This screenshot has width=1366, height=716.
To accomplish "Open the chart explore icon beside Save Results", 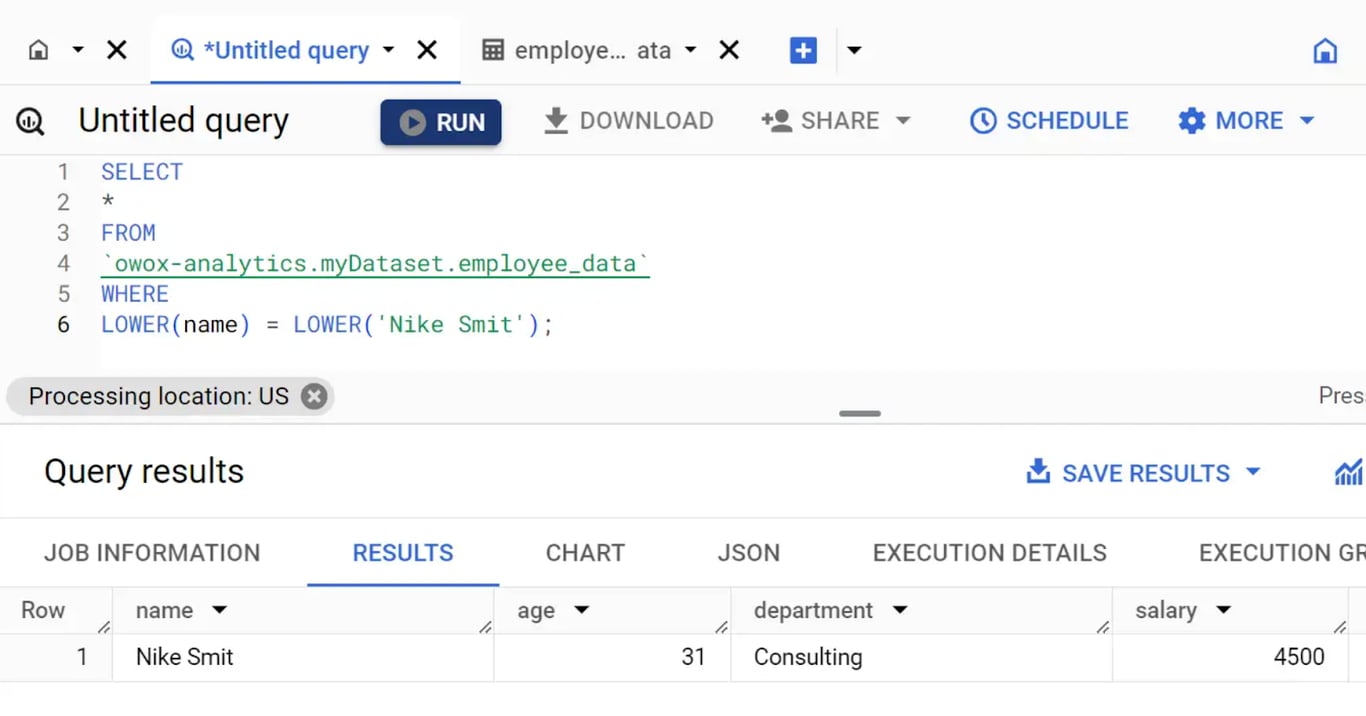I will 1349,472.
